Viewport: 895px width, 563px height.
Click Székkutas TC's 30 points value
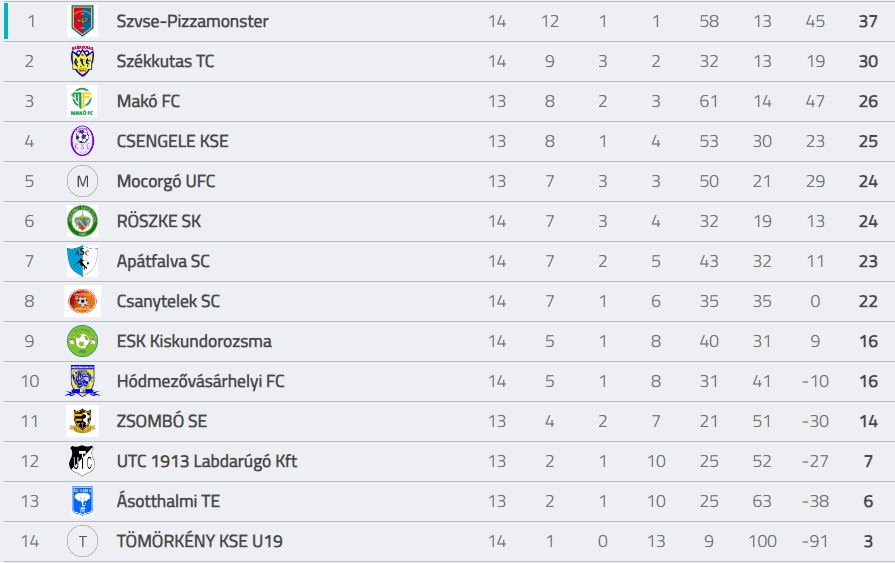pos(867,61)
